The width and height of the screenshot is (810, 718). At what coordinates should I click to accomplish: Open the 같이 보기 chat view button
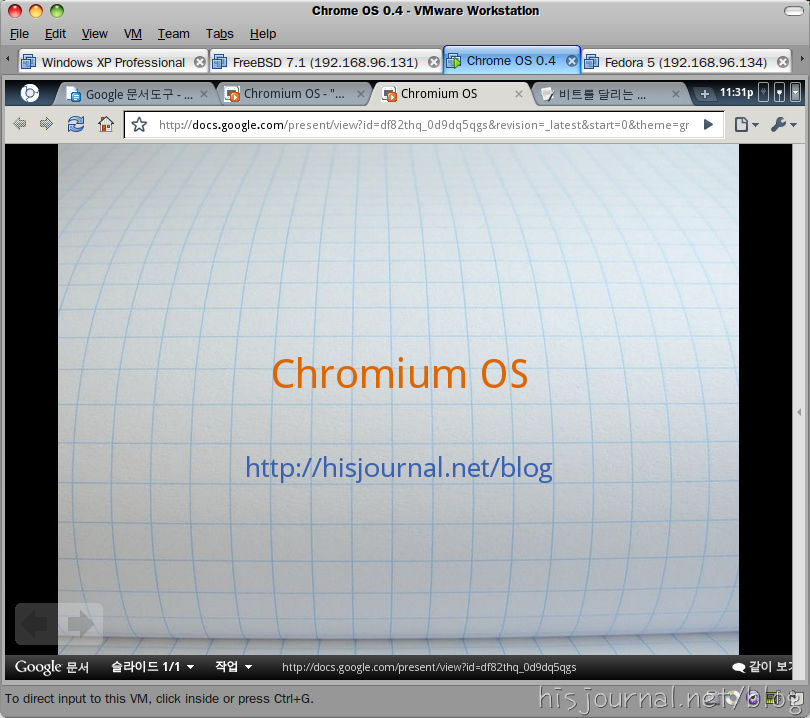tap(761, 667)
